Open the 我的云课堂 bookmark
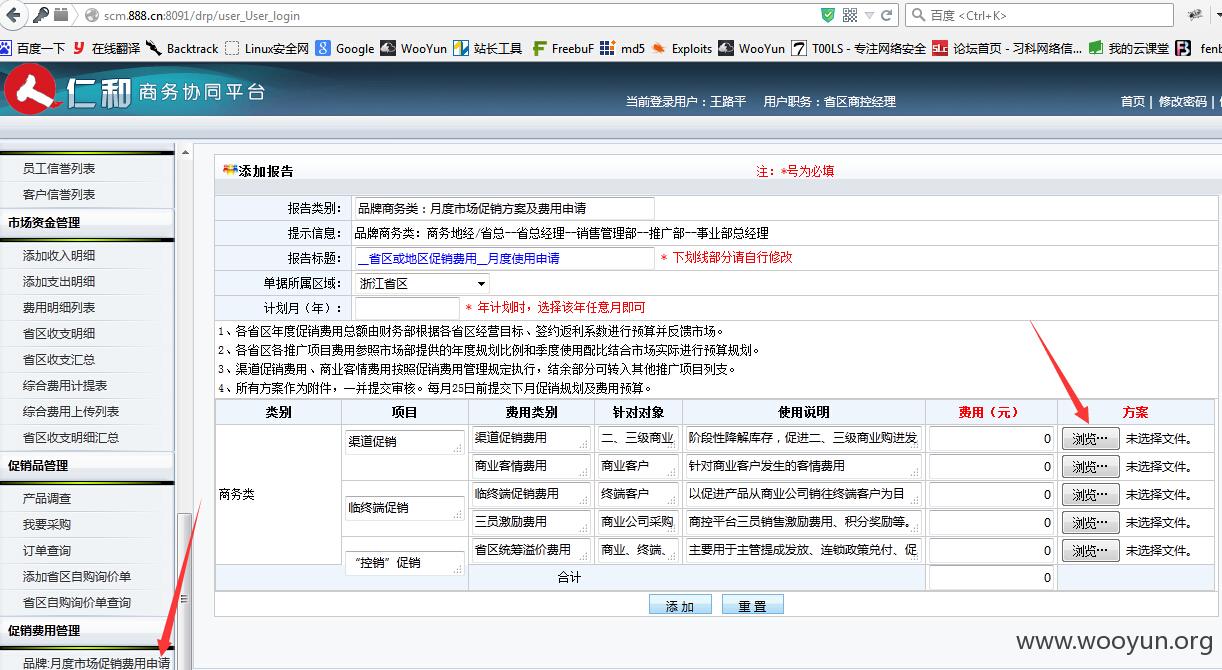The image size is (1222, 670). (1129, 48)
